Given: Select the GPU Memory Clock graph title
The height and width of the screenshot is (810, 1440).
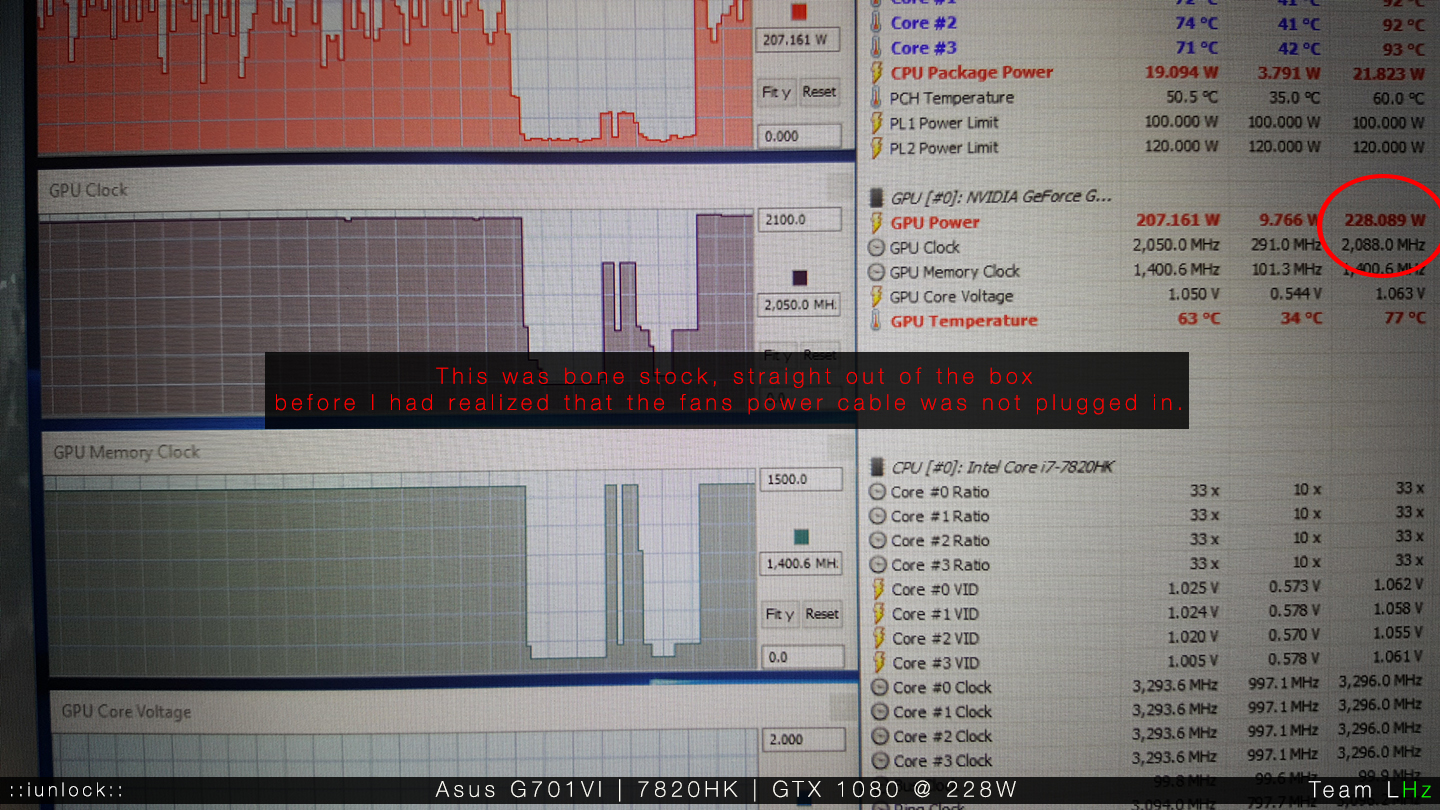Looking at the screenshot, I should click(127, 452).
